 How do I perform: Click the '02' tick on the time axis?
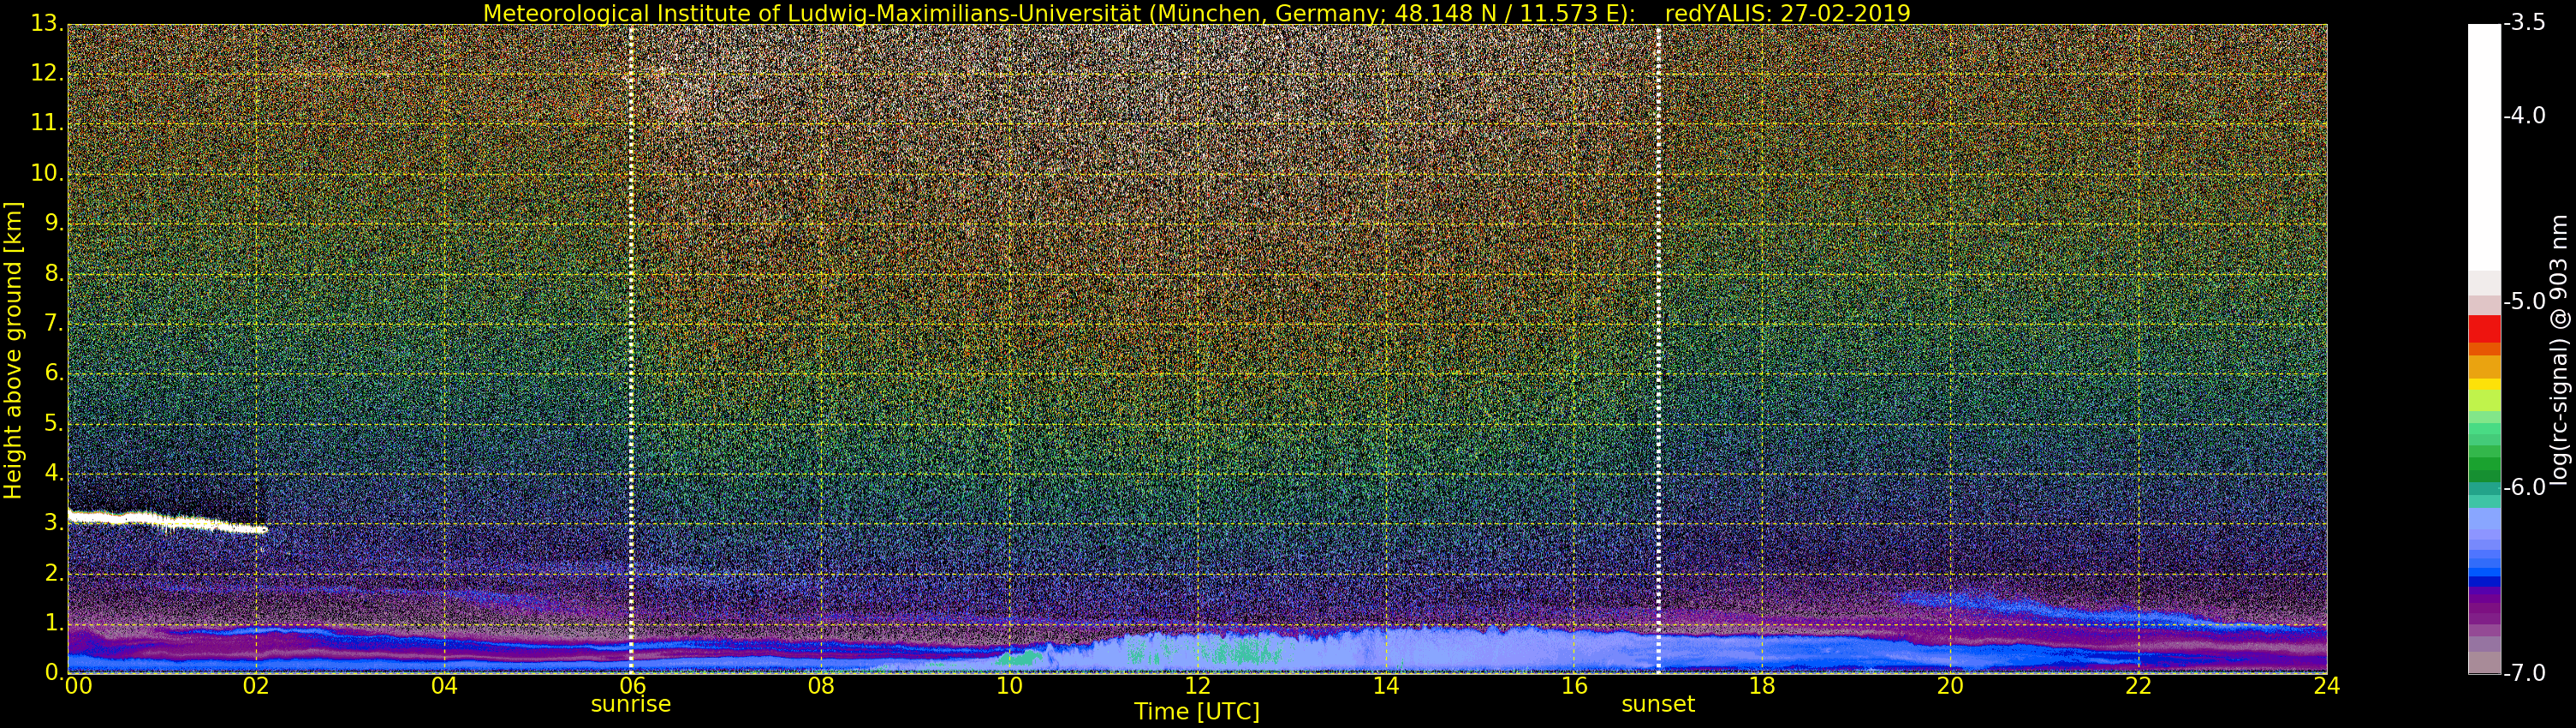tap(256, 686)
